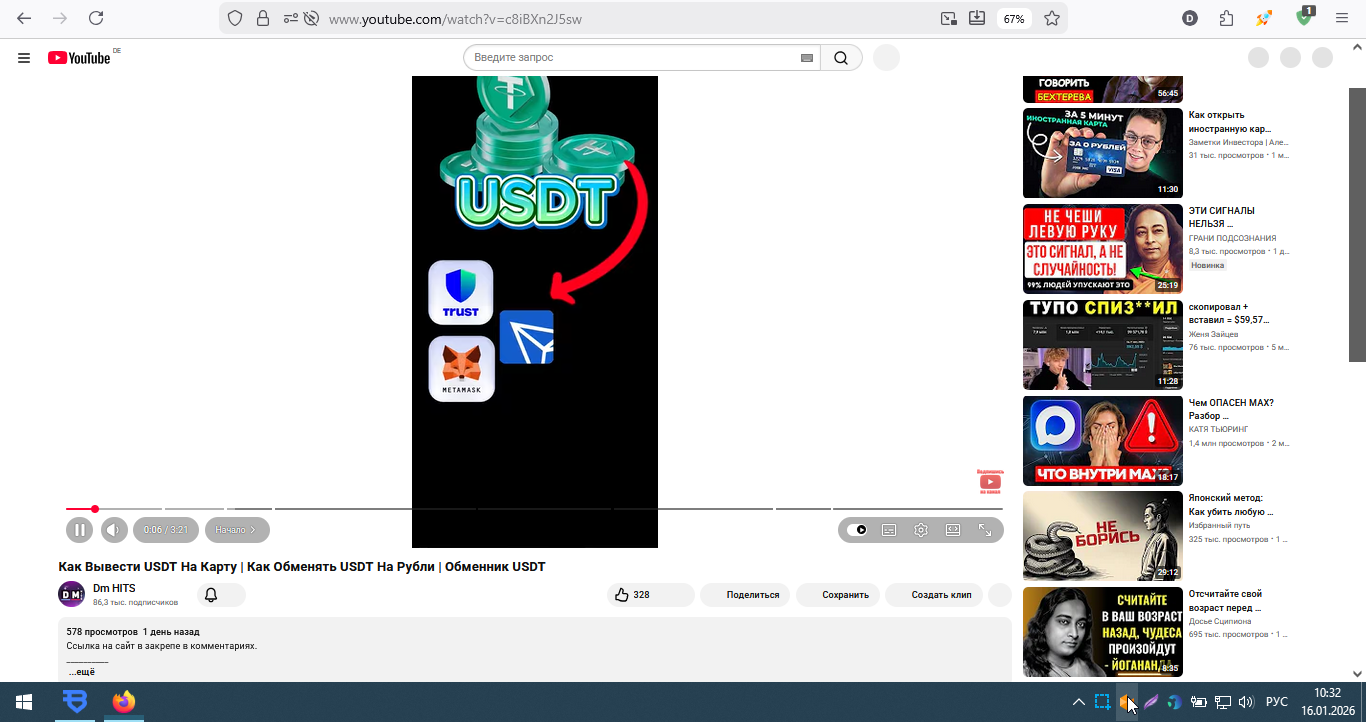Viewport: 1366px width, 722px height.
Task: Open the network tray icon
Action: click(x=1222, y=702)
